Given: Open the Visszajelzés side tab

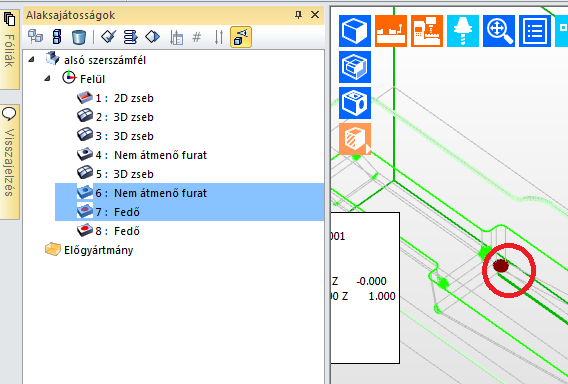Looking at the screenshot, I should click(x=9, y=153).
